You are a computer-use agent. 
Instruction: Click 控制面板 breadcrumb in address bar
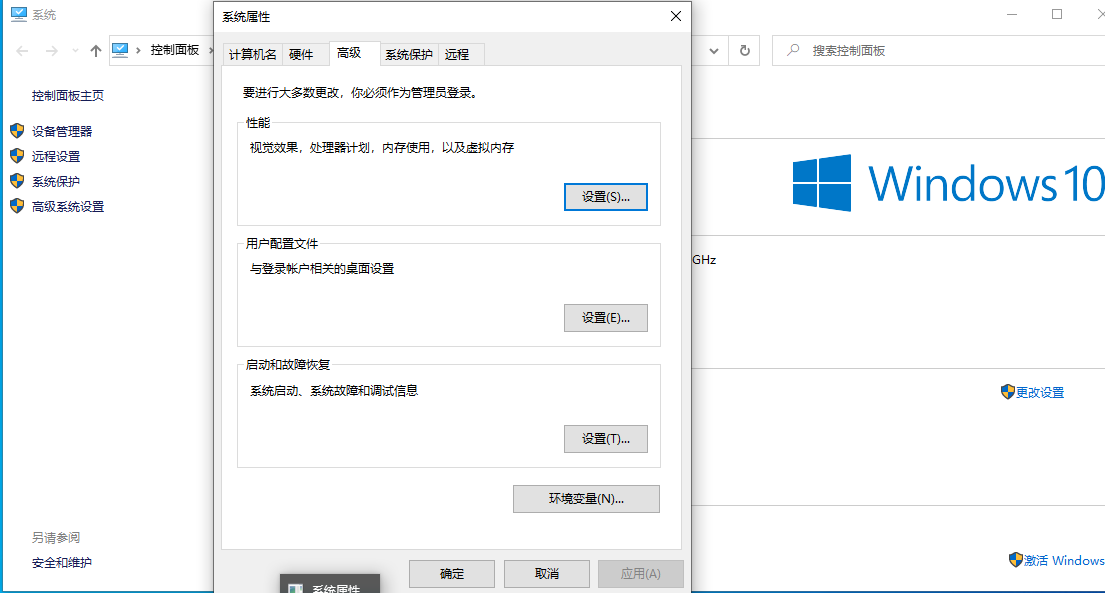point(175,50)
